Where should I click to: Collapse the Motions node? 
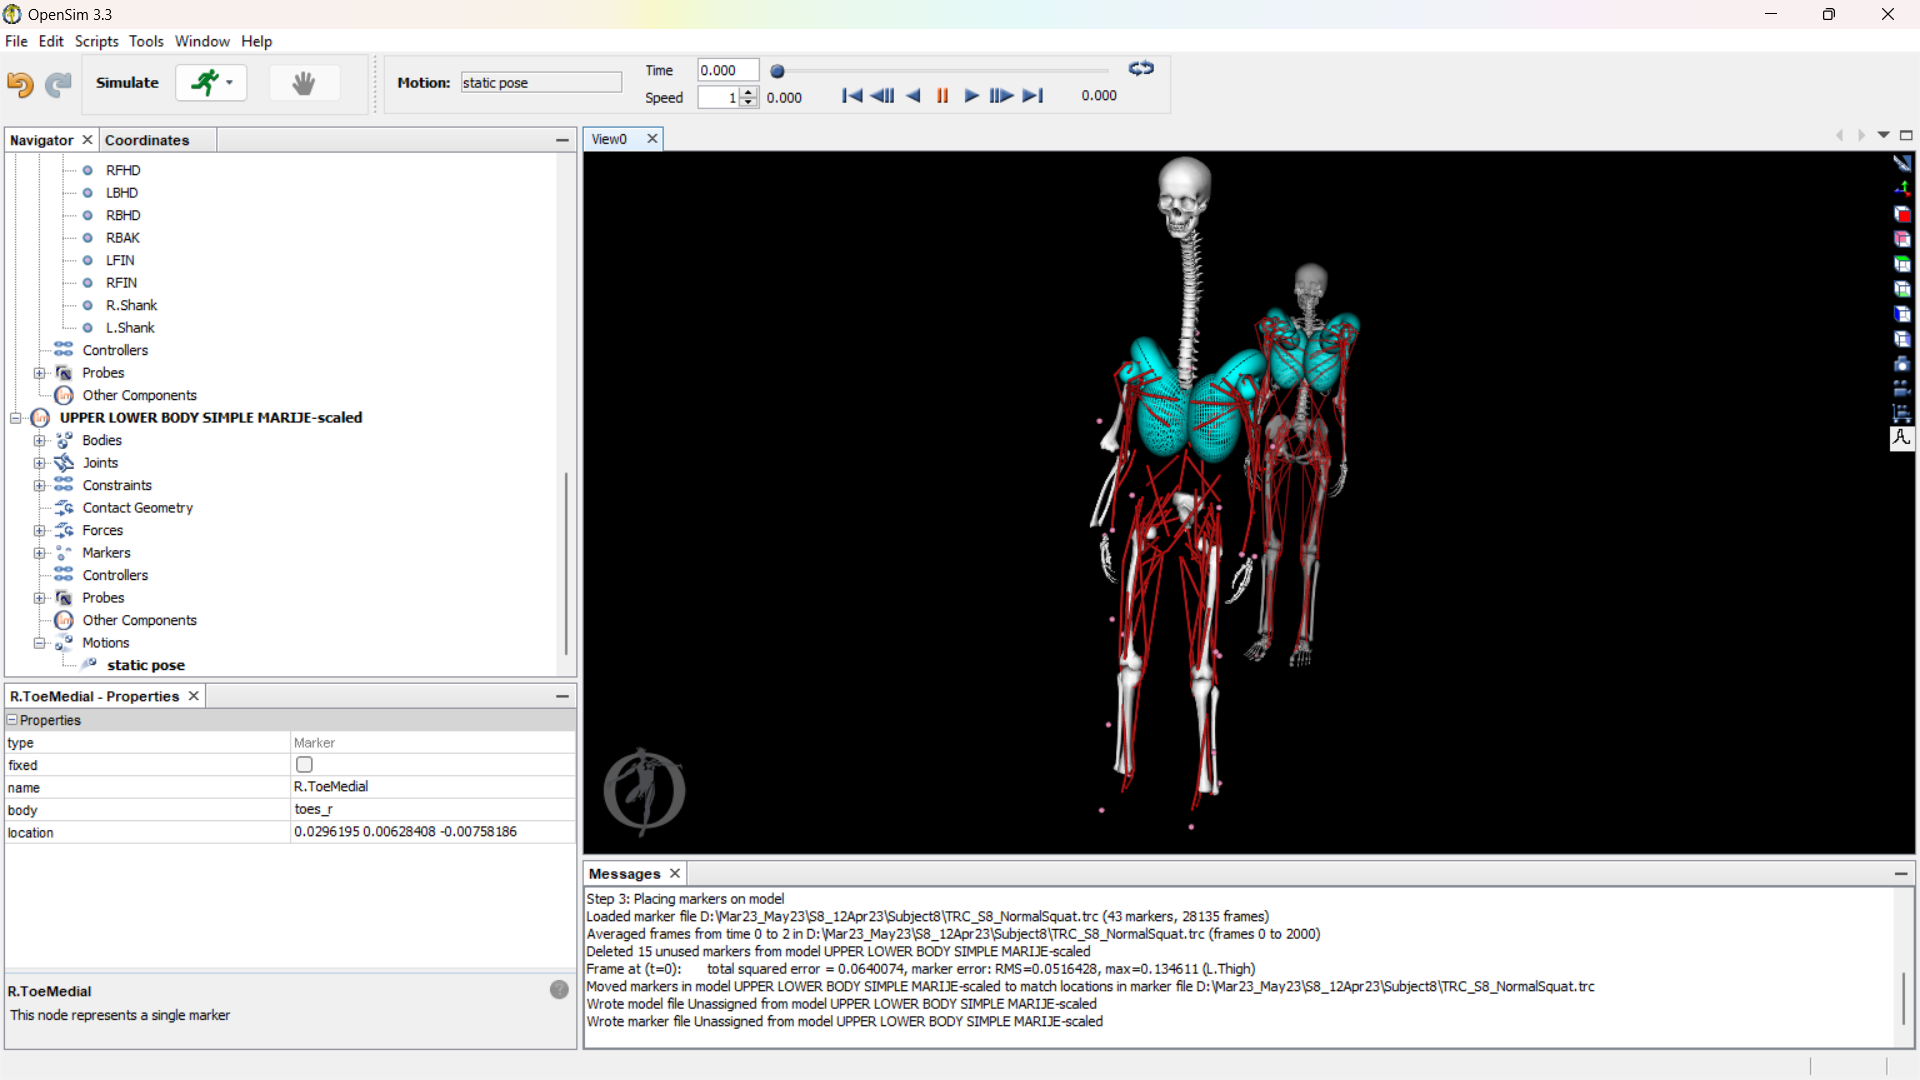(39, 643)
